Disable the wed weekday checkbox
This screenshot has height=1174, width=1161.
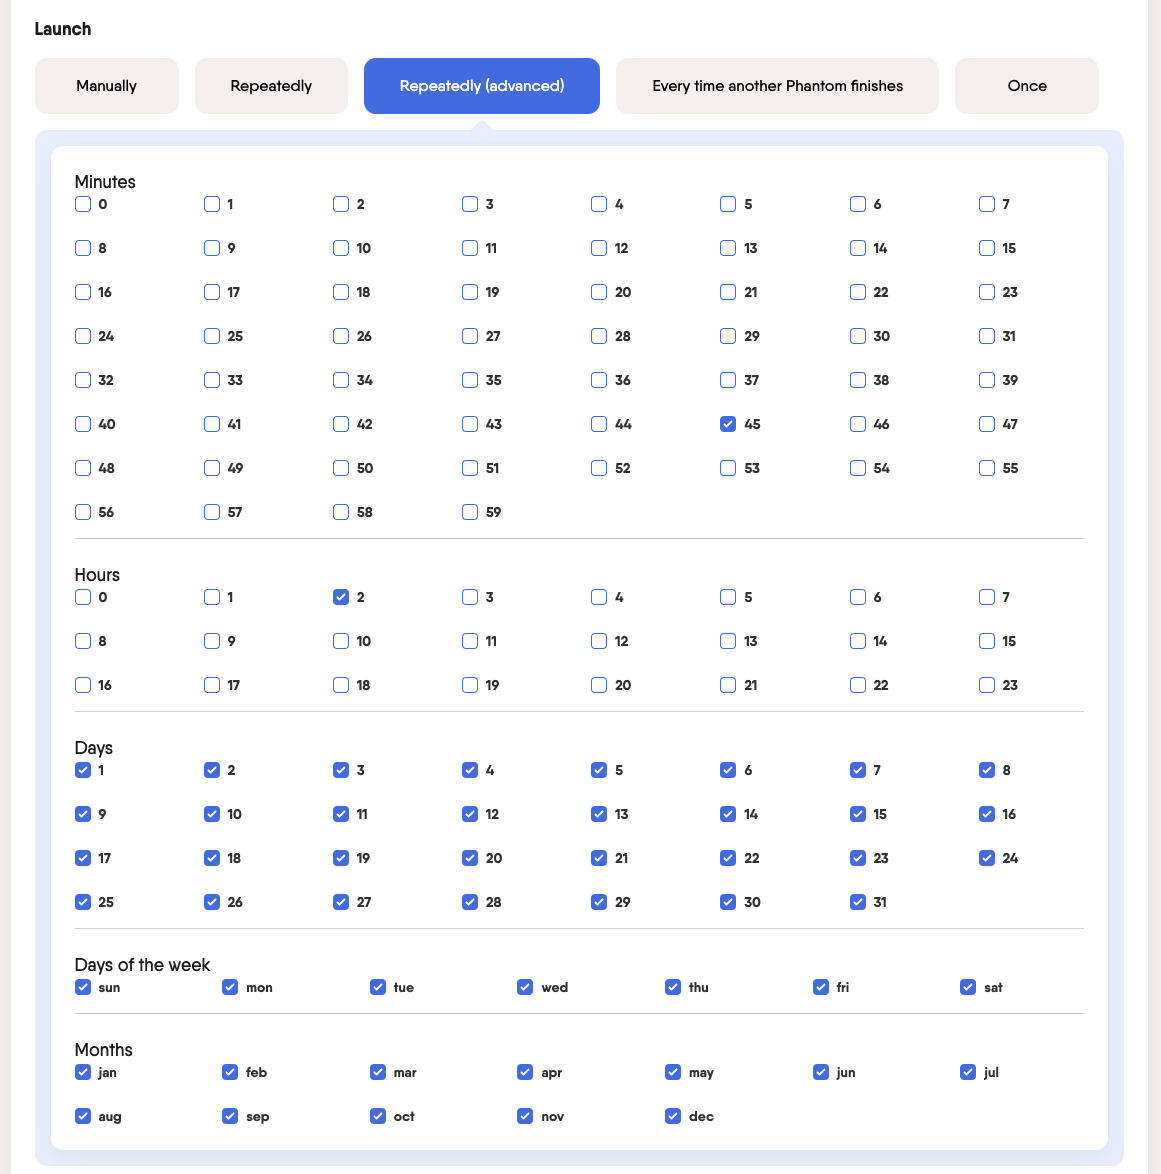[x=525, y=987]
